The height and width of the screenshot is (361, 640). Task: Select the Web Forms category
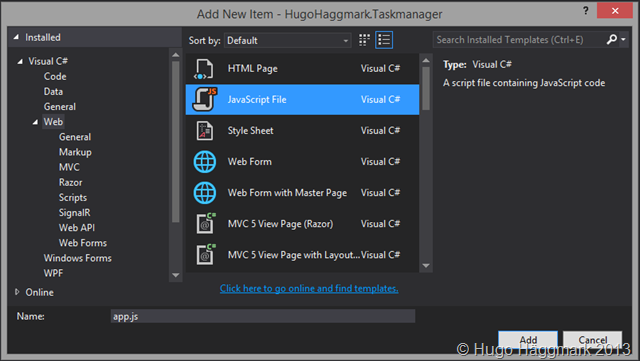pos(83,243)
